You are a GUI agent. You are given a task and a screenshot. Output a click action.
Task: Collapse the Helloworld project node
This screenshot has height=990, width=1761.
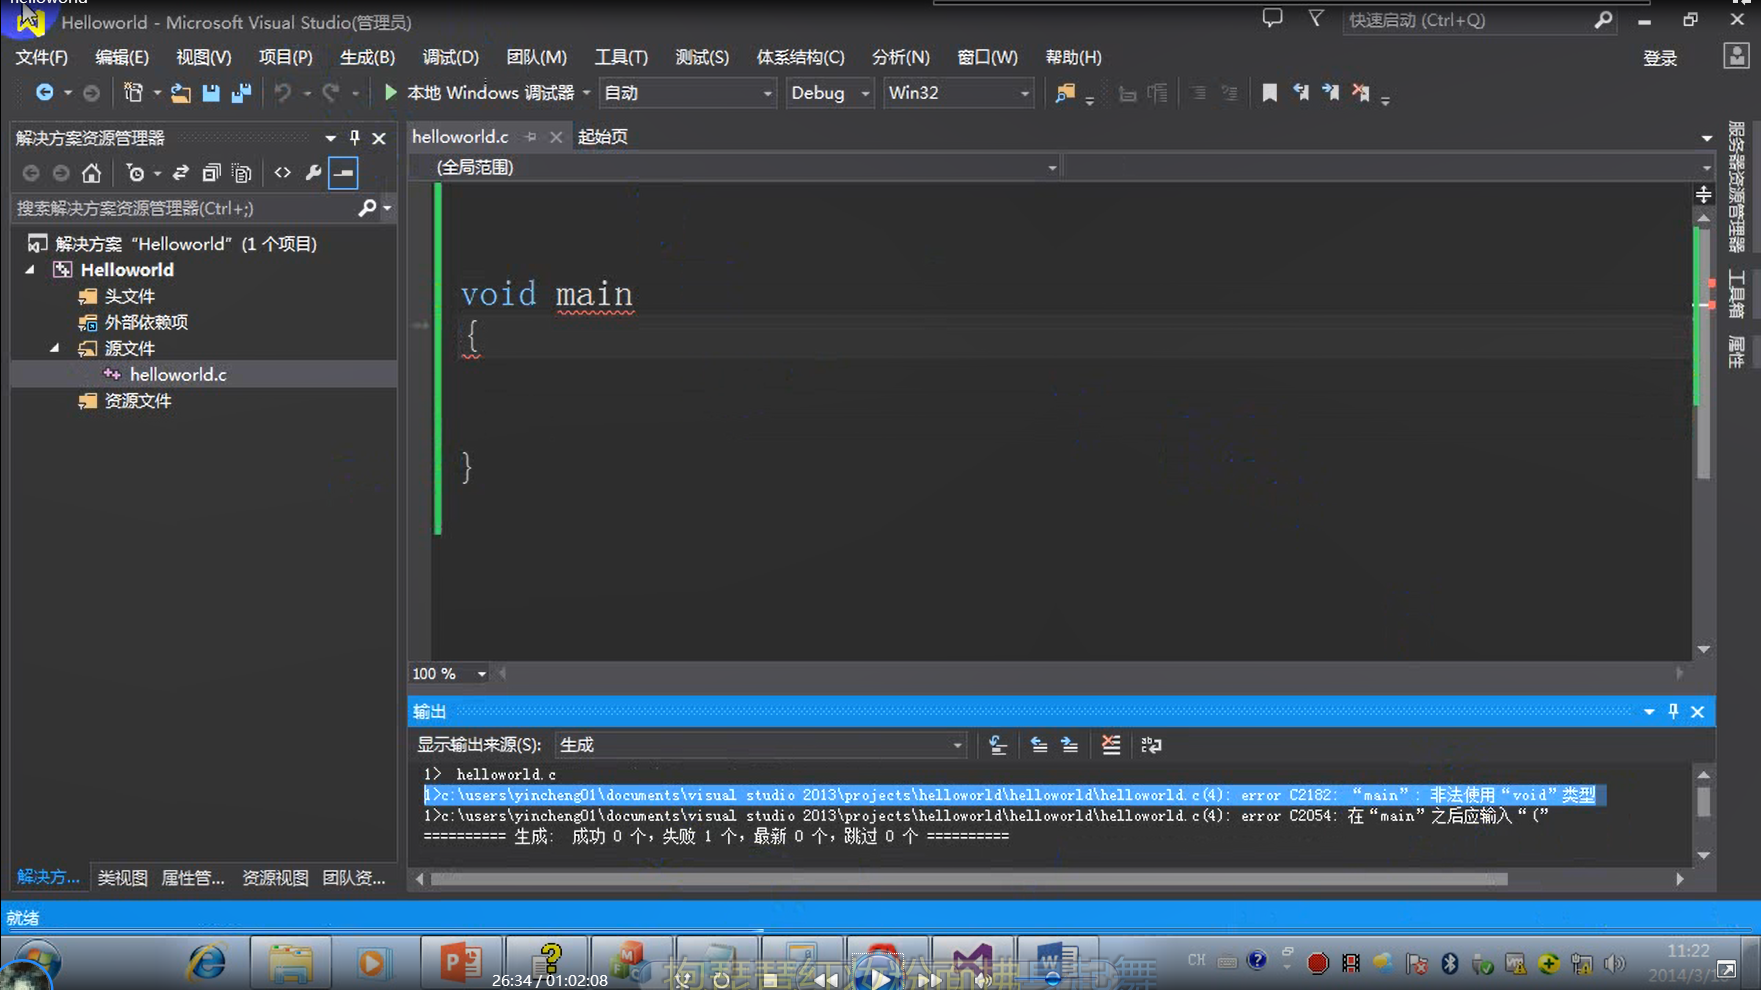click(30, 270)
